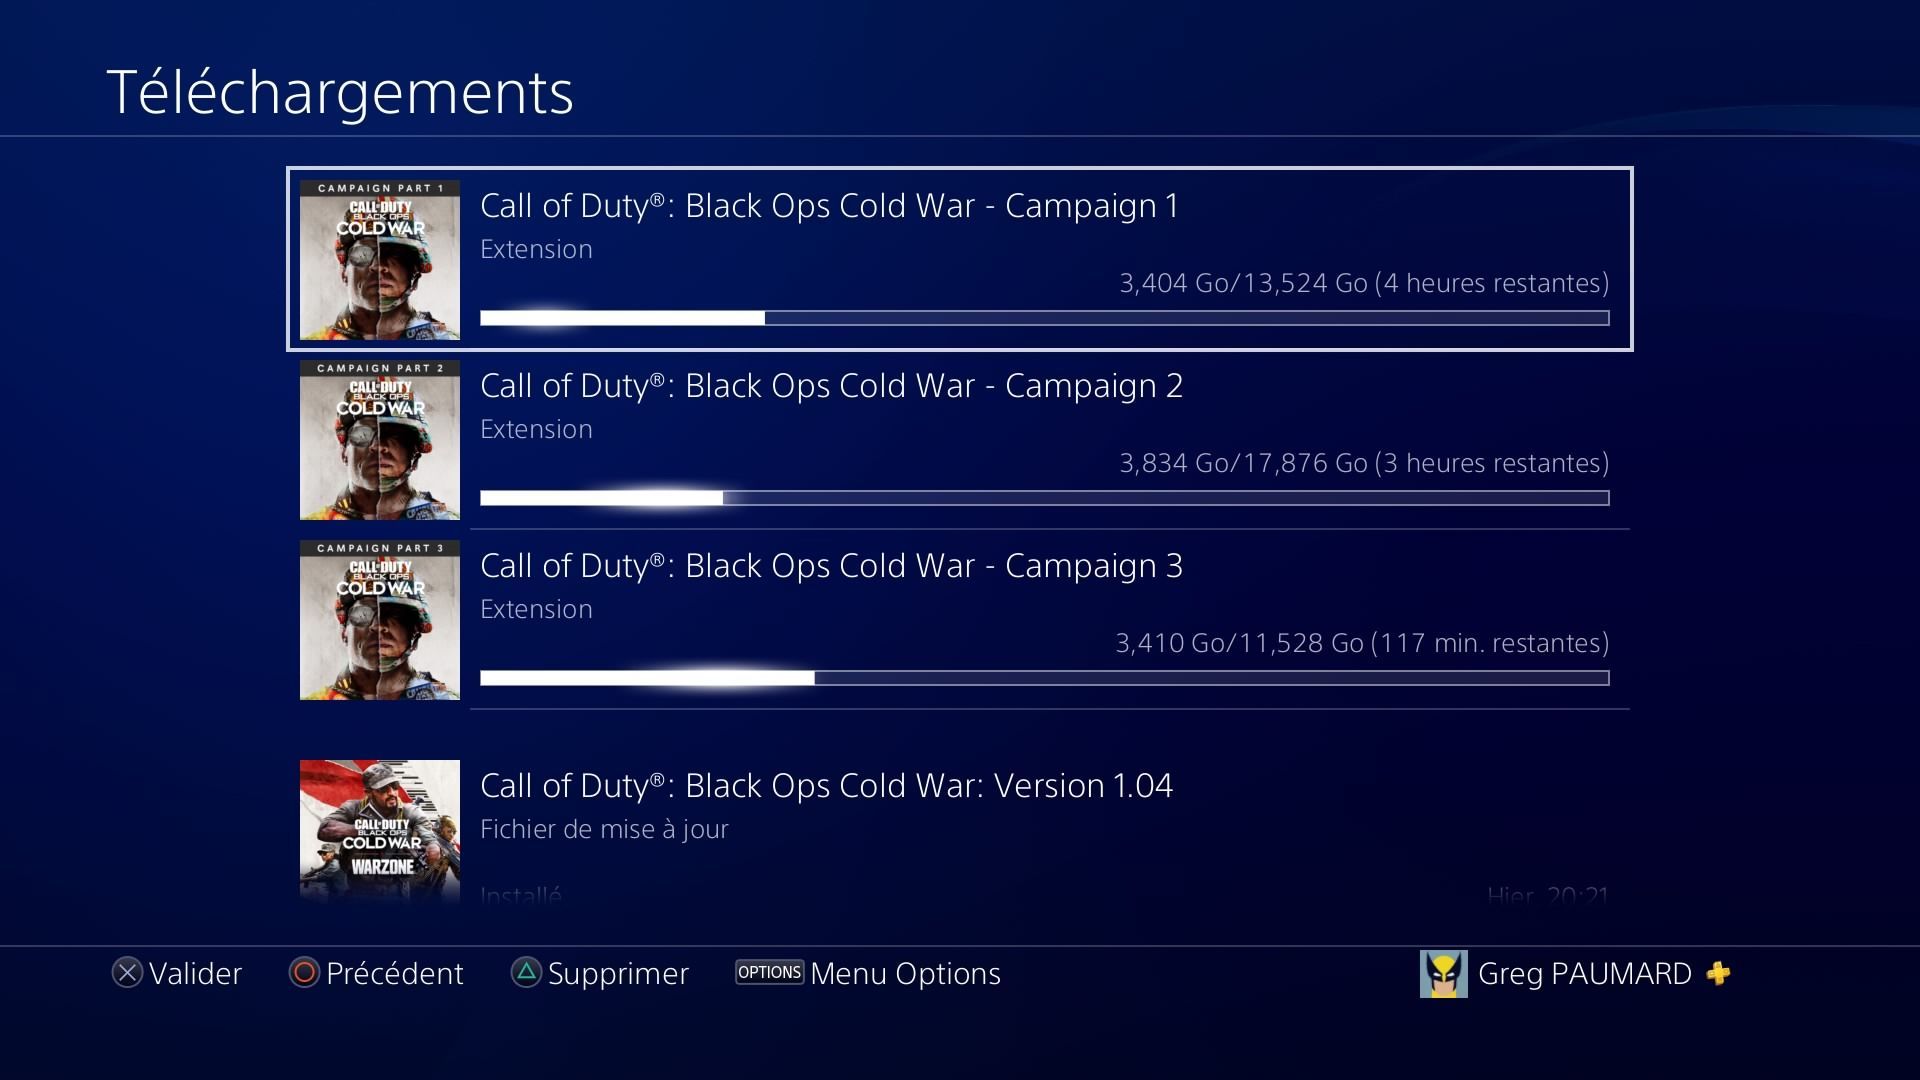Click the Campaign 1 download progress bar
Screen dimensions: 1920x1080
coord(1044,318)
